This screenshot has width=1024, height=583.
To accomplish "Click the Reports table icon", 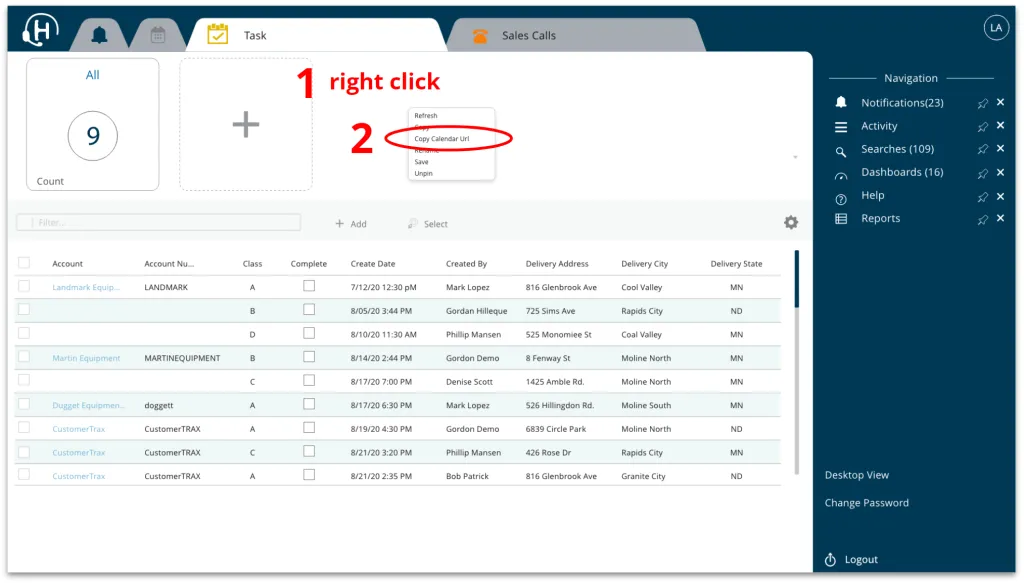I will pyautogui.click(x=840, y=219).
